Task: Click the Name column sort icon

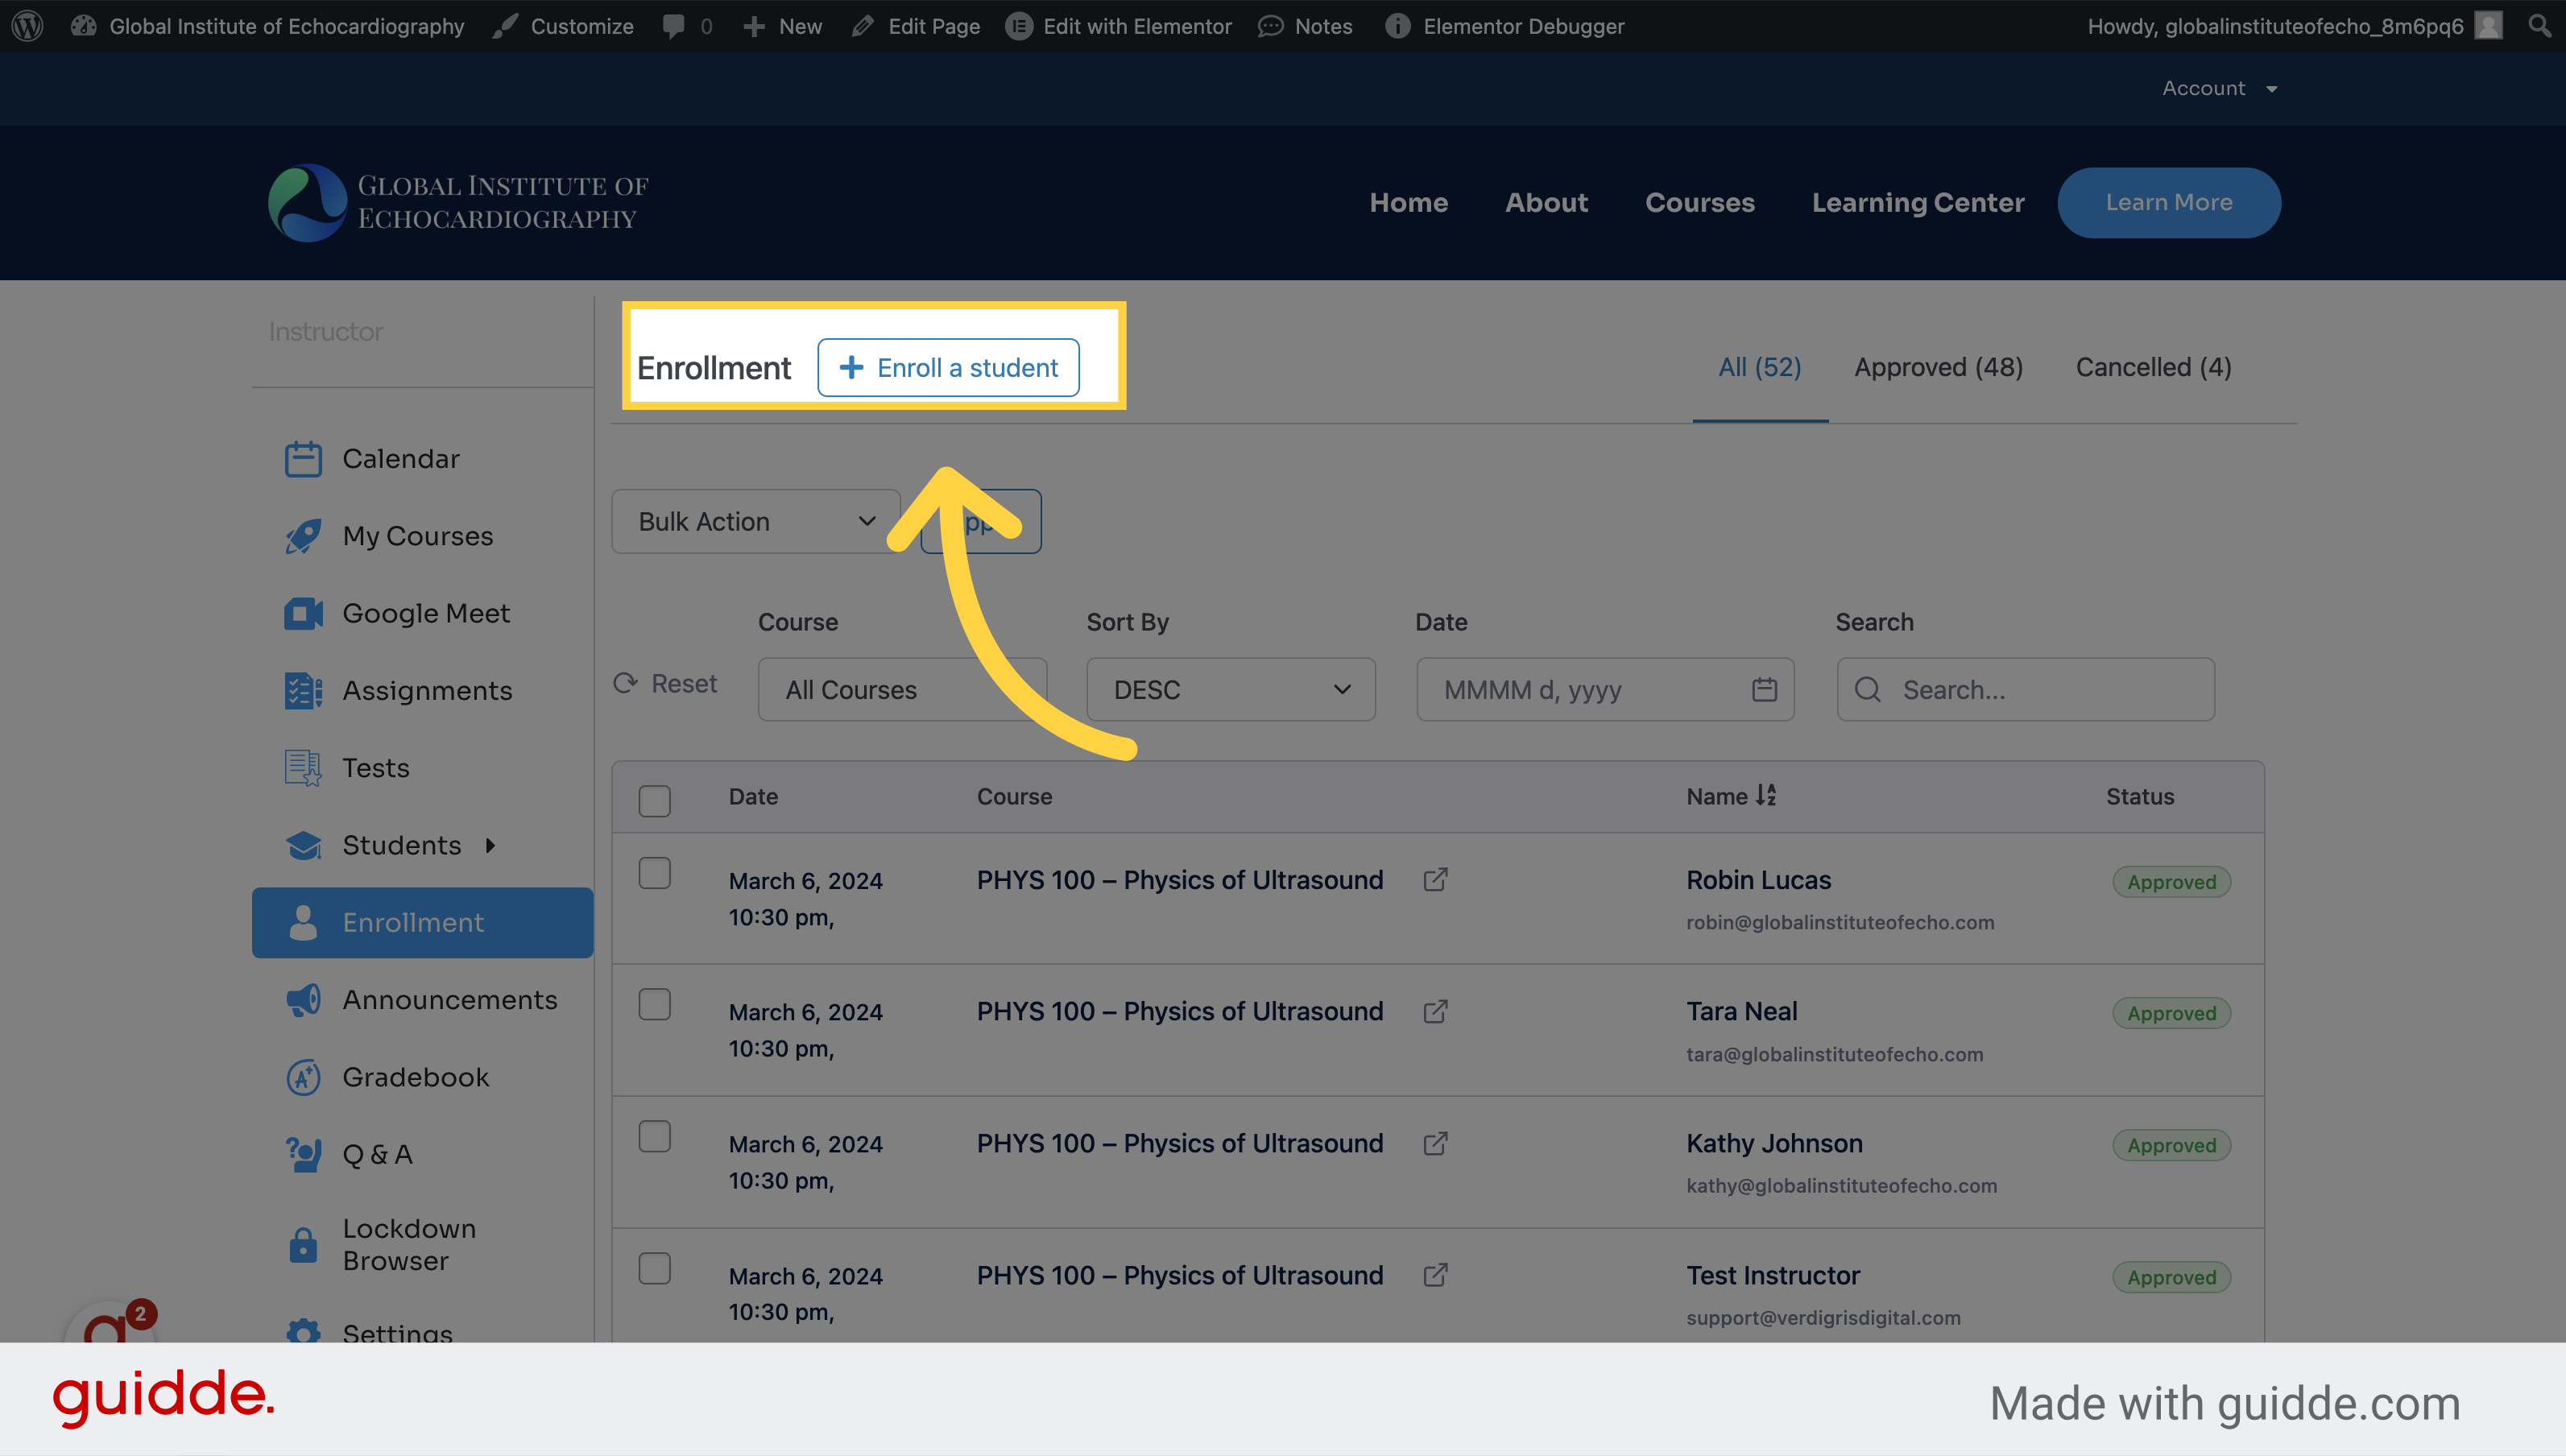Action: click(x=1766, y=796)
